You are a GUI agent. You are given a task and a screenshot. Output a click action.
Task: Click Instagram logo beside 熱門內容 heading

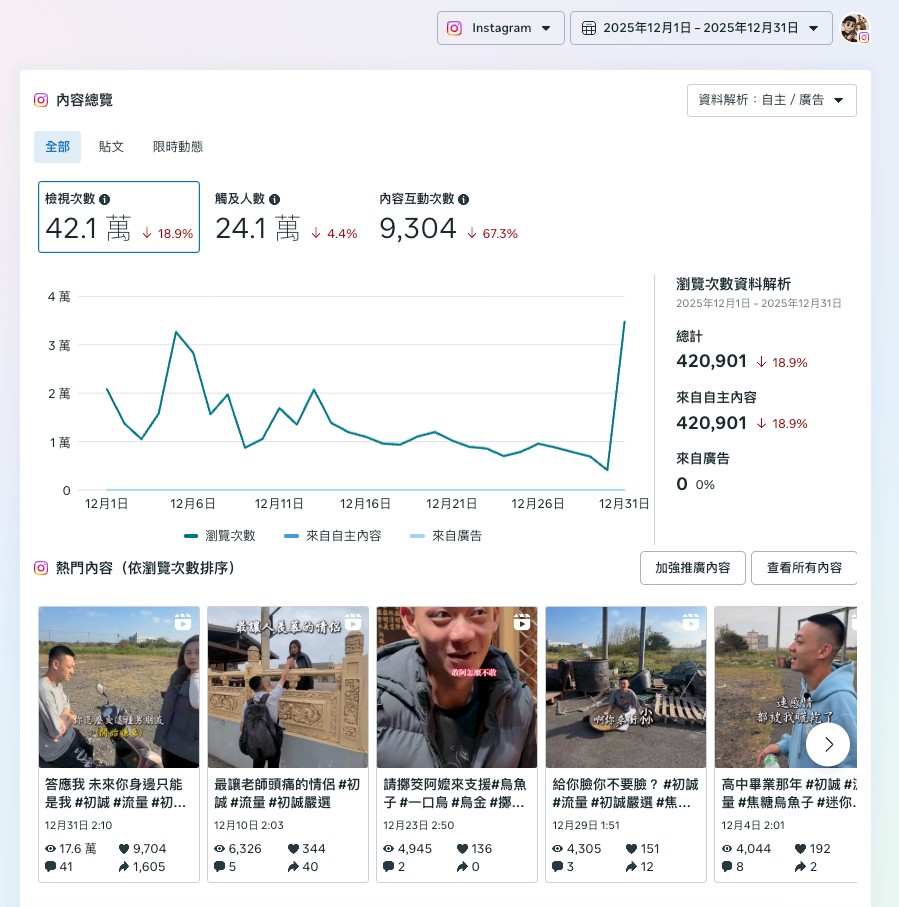point(41,568)
